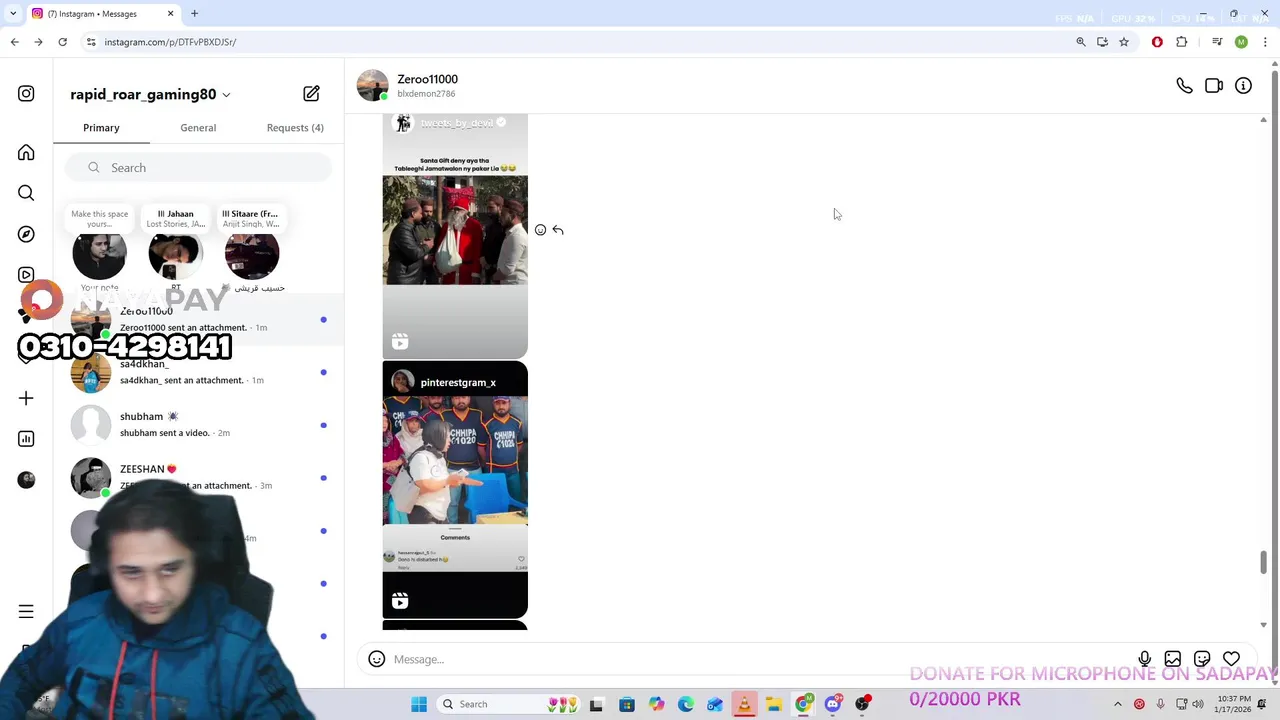Open the Instagram logo home link

coord(26,94)
